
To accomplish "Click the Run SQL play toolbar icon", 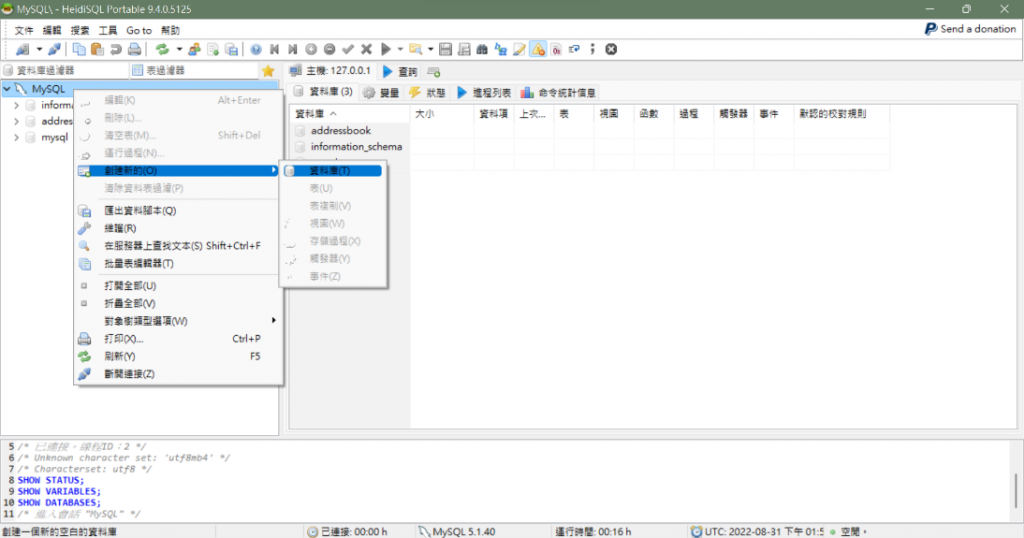I will click(x=386, y=50).
